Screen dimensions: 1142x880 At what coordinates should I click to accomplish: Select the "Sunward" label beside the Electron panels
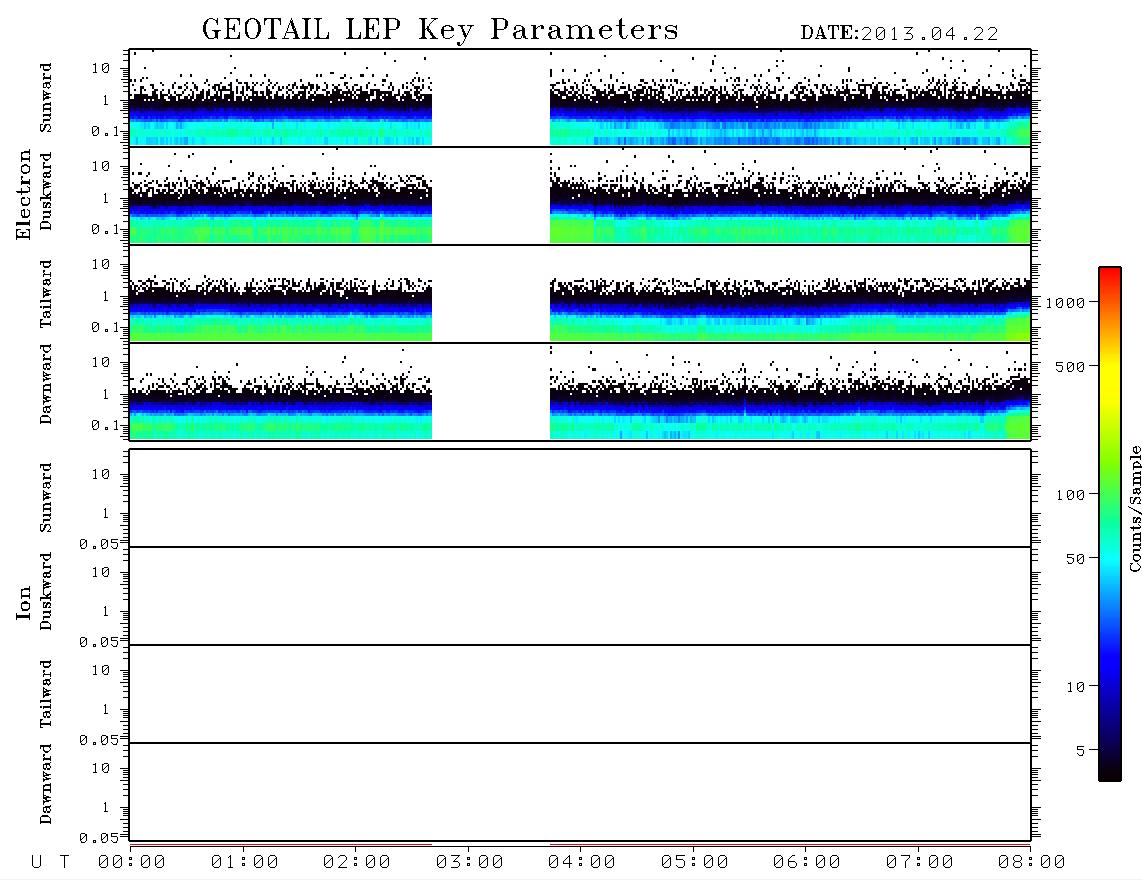(x=46, y=98)
